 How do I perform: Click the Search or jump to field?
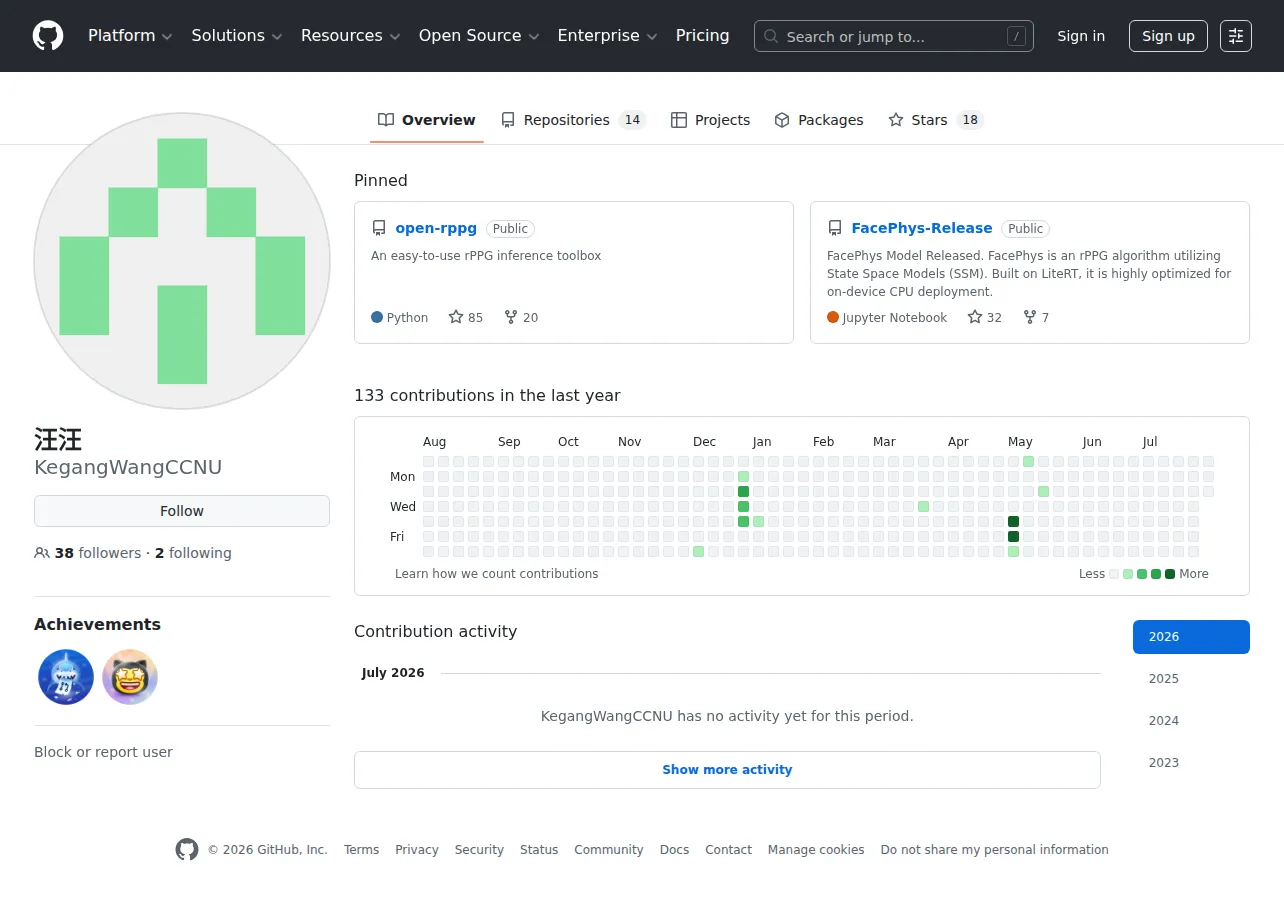[x=894, y=36]
